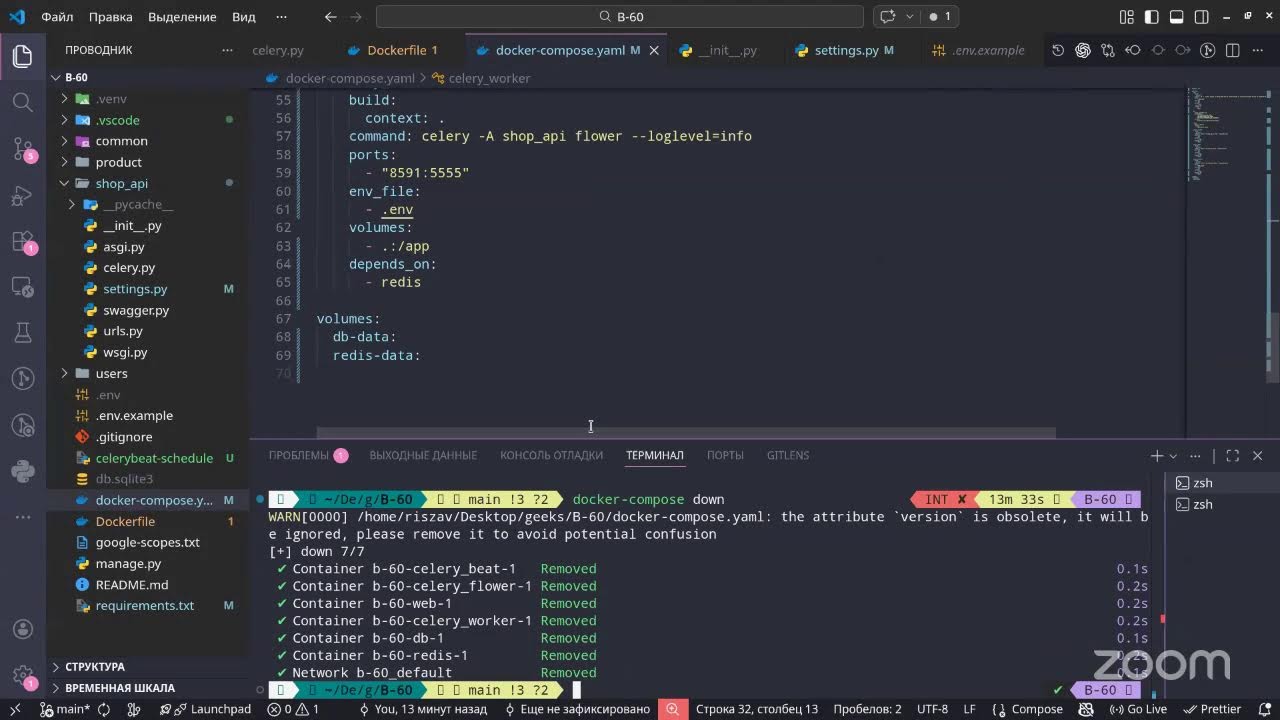Open the Explorer view in activity bar
Image resolution: width=1280 pixels, height=720 pixels.
click(x=22, y=56)
